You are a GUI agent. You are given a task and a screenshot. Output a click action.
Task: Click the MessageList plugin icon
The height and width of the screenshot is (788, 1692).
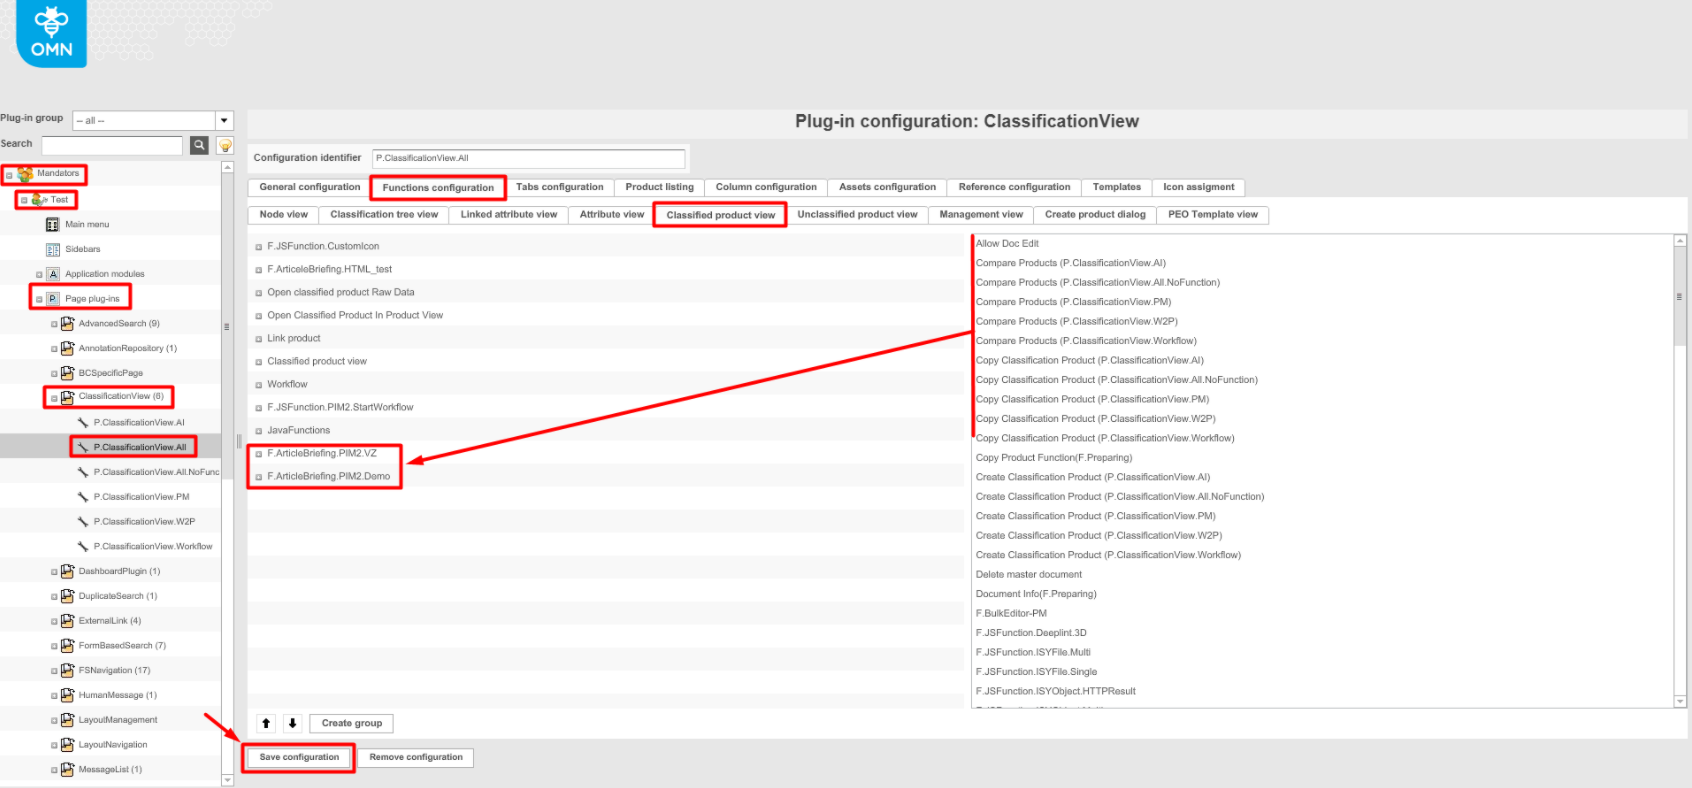pos(67,769)
